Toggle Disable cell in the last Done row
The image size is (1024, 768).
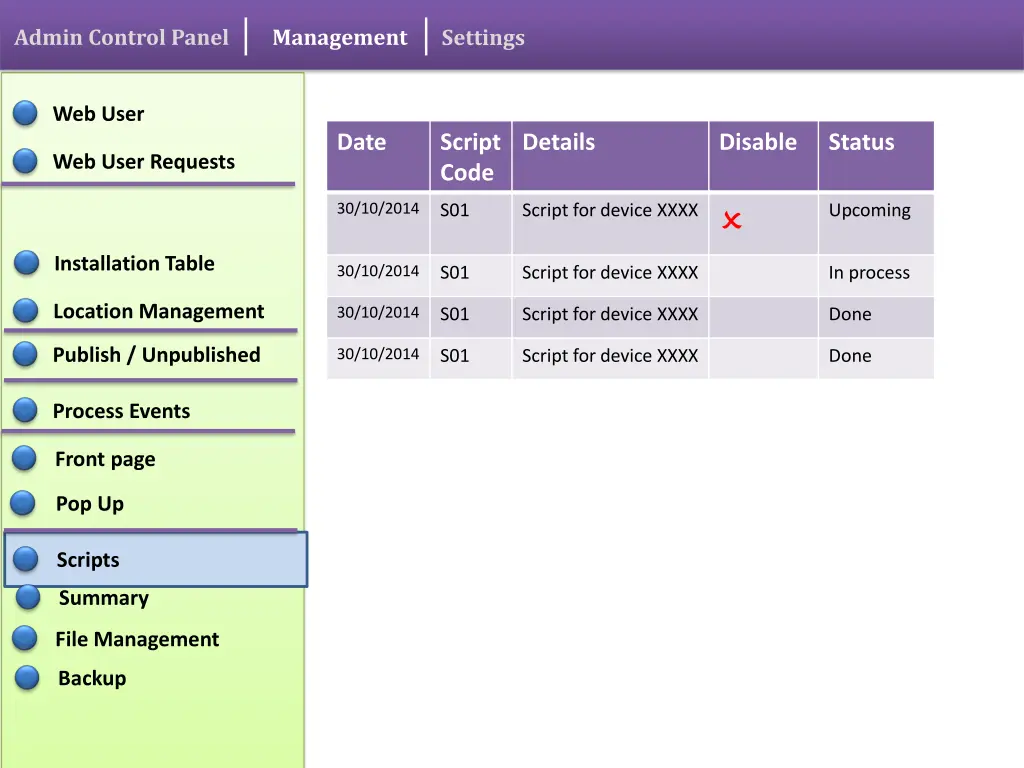pyautogui.click(x=763, y=357)
